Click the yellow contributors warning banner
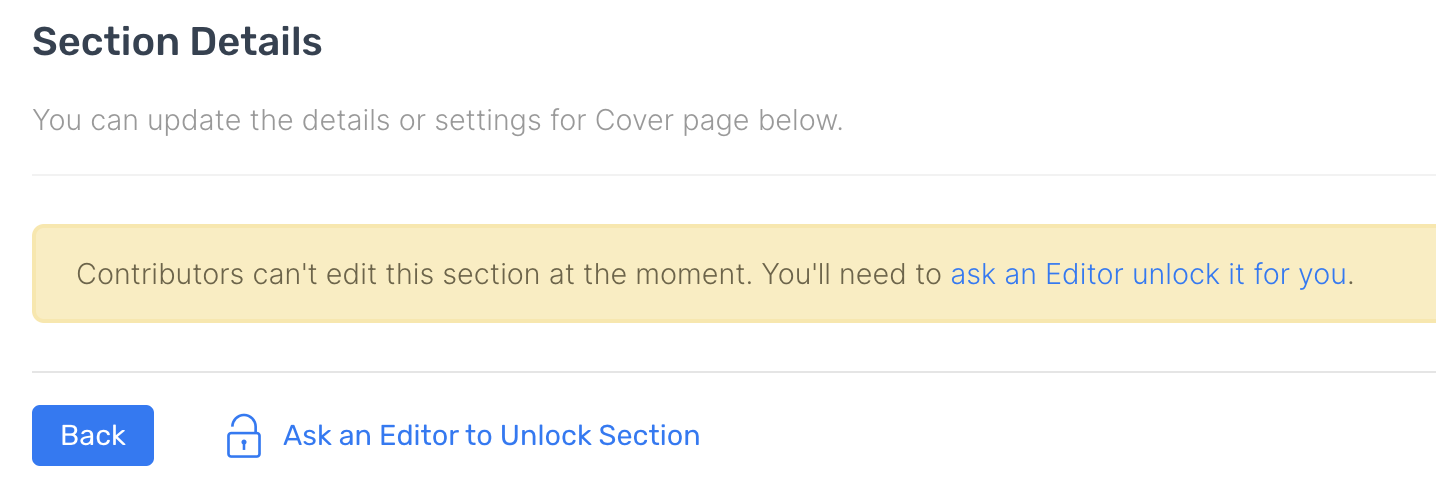The height and width of the screenshot is (492, 1436). tap(734, 274)
